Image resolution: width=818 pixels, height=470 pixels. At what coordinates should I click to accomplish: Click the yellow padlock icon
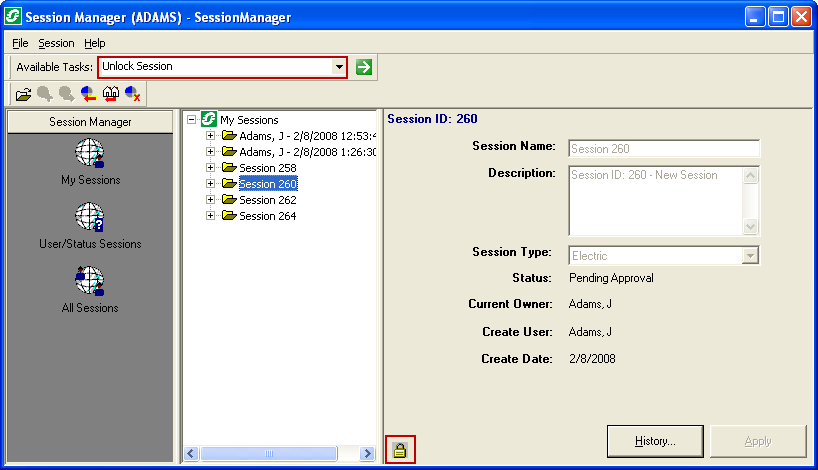400,451
